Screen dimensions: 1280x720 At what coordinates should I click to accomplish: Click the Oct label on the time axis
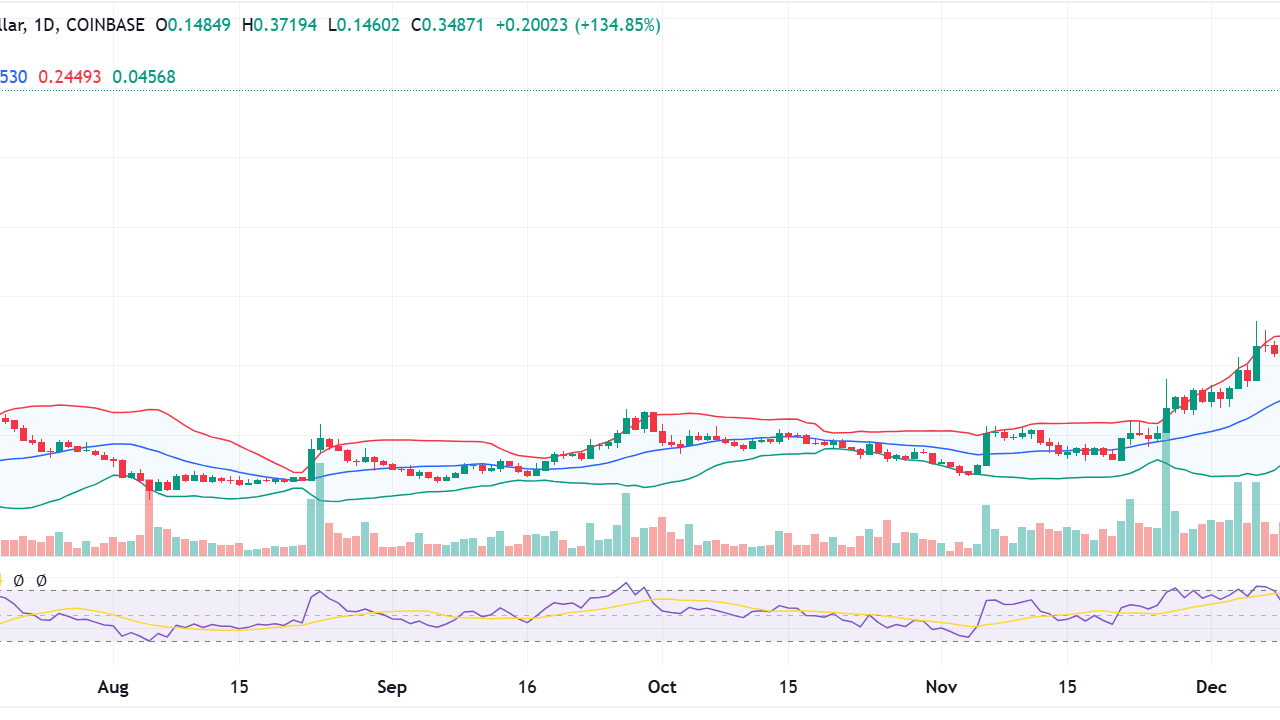(662, 687)
